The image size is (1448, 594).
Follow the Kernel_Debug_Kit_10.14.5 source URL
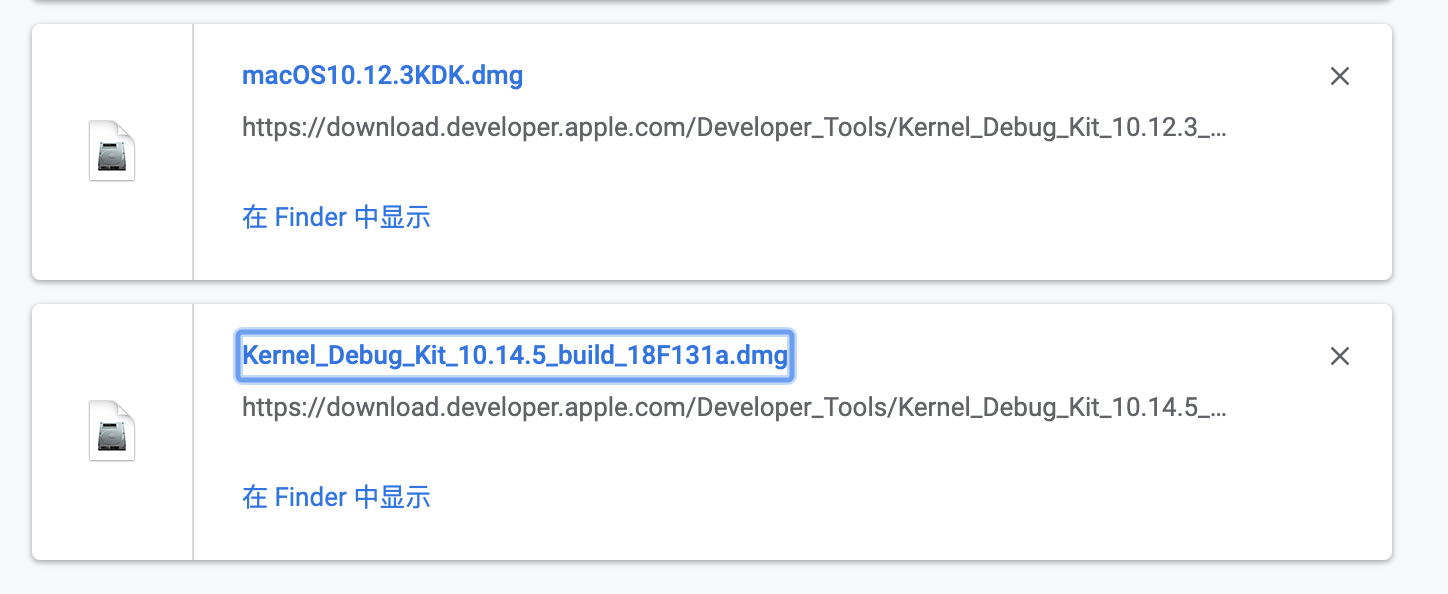pyautogui.click(x=735, y=408)
